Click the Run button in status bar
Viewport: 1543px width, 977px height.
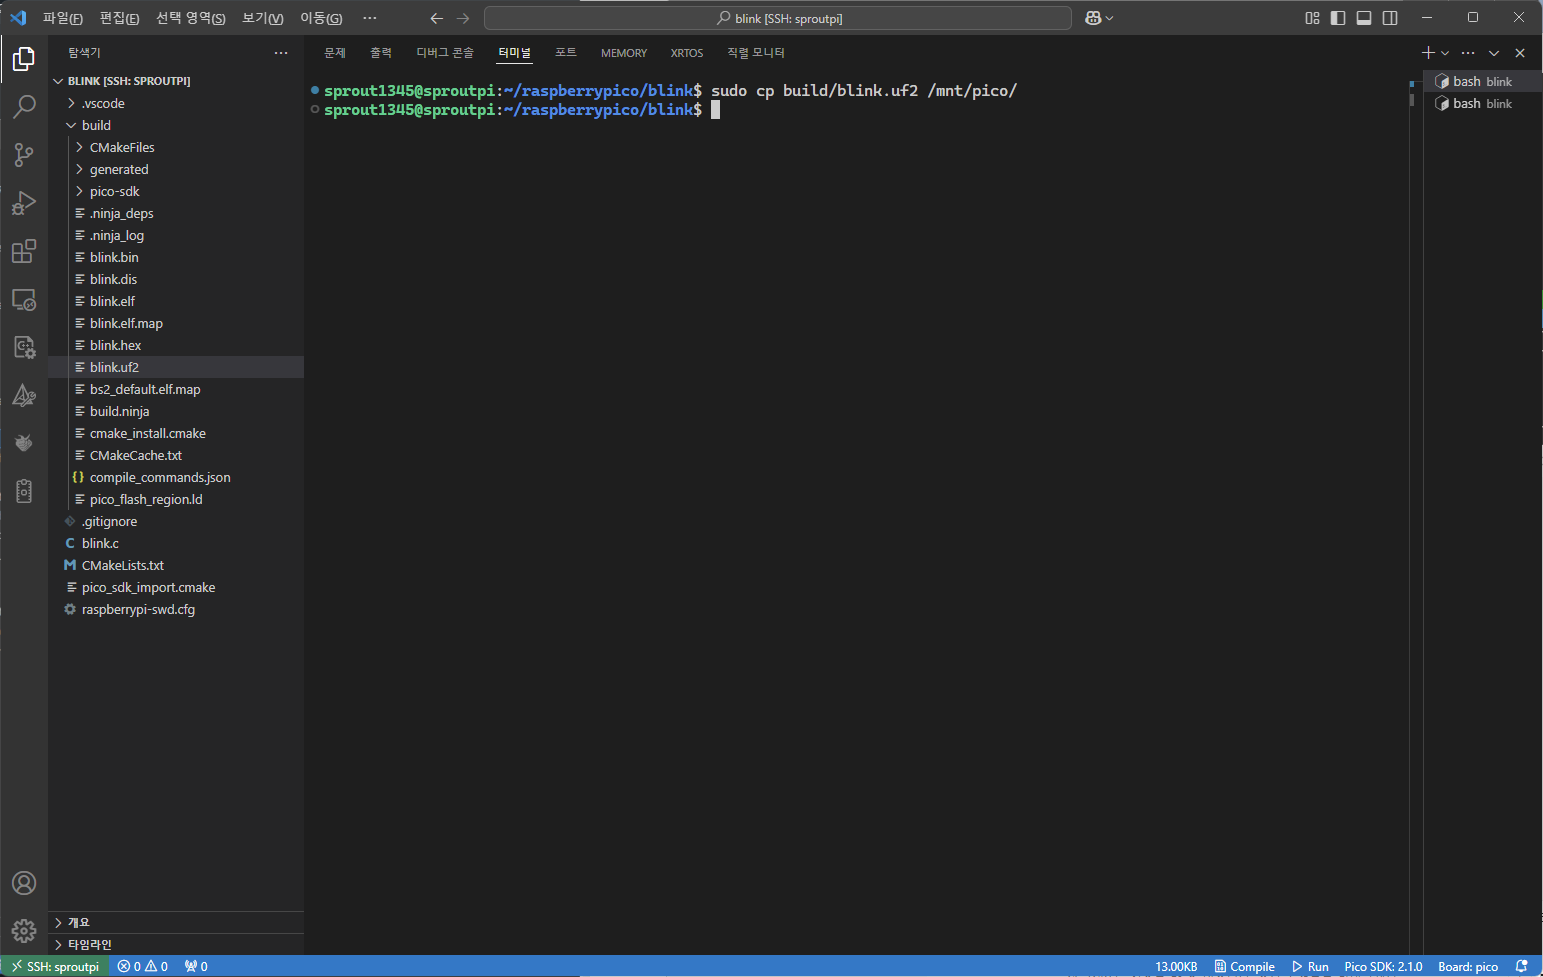click(x=1310, y=966)
